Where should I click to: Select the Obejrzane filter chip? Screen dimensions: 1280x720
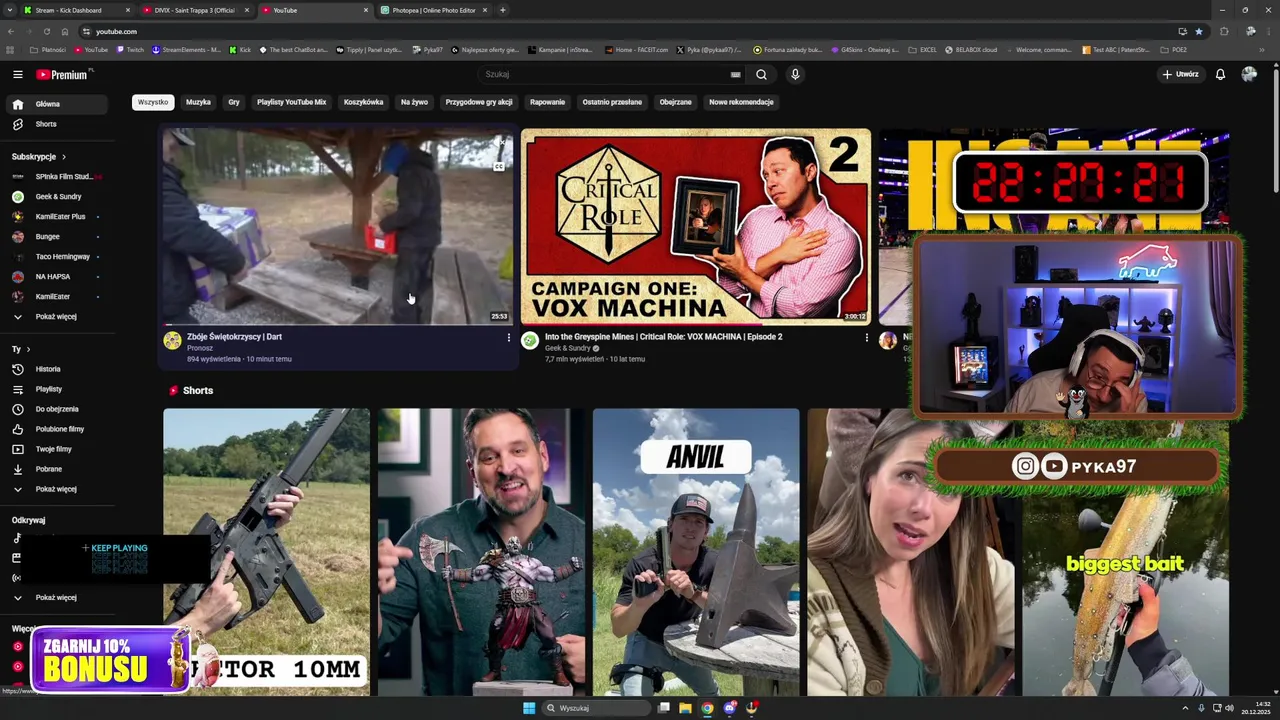pyautogui.click(x=675, y=102)
